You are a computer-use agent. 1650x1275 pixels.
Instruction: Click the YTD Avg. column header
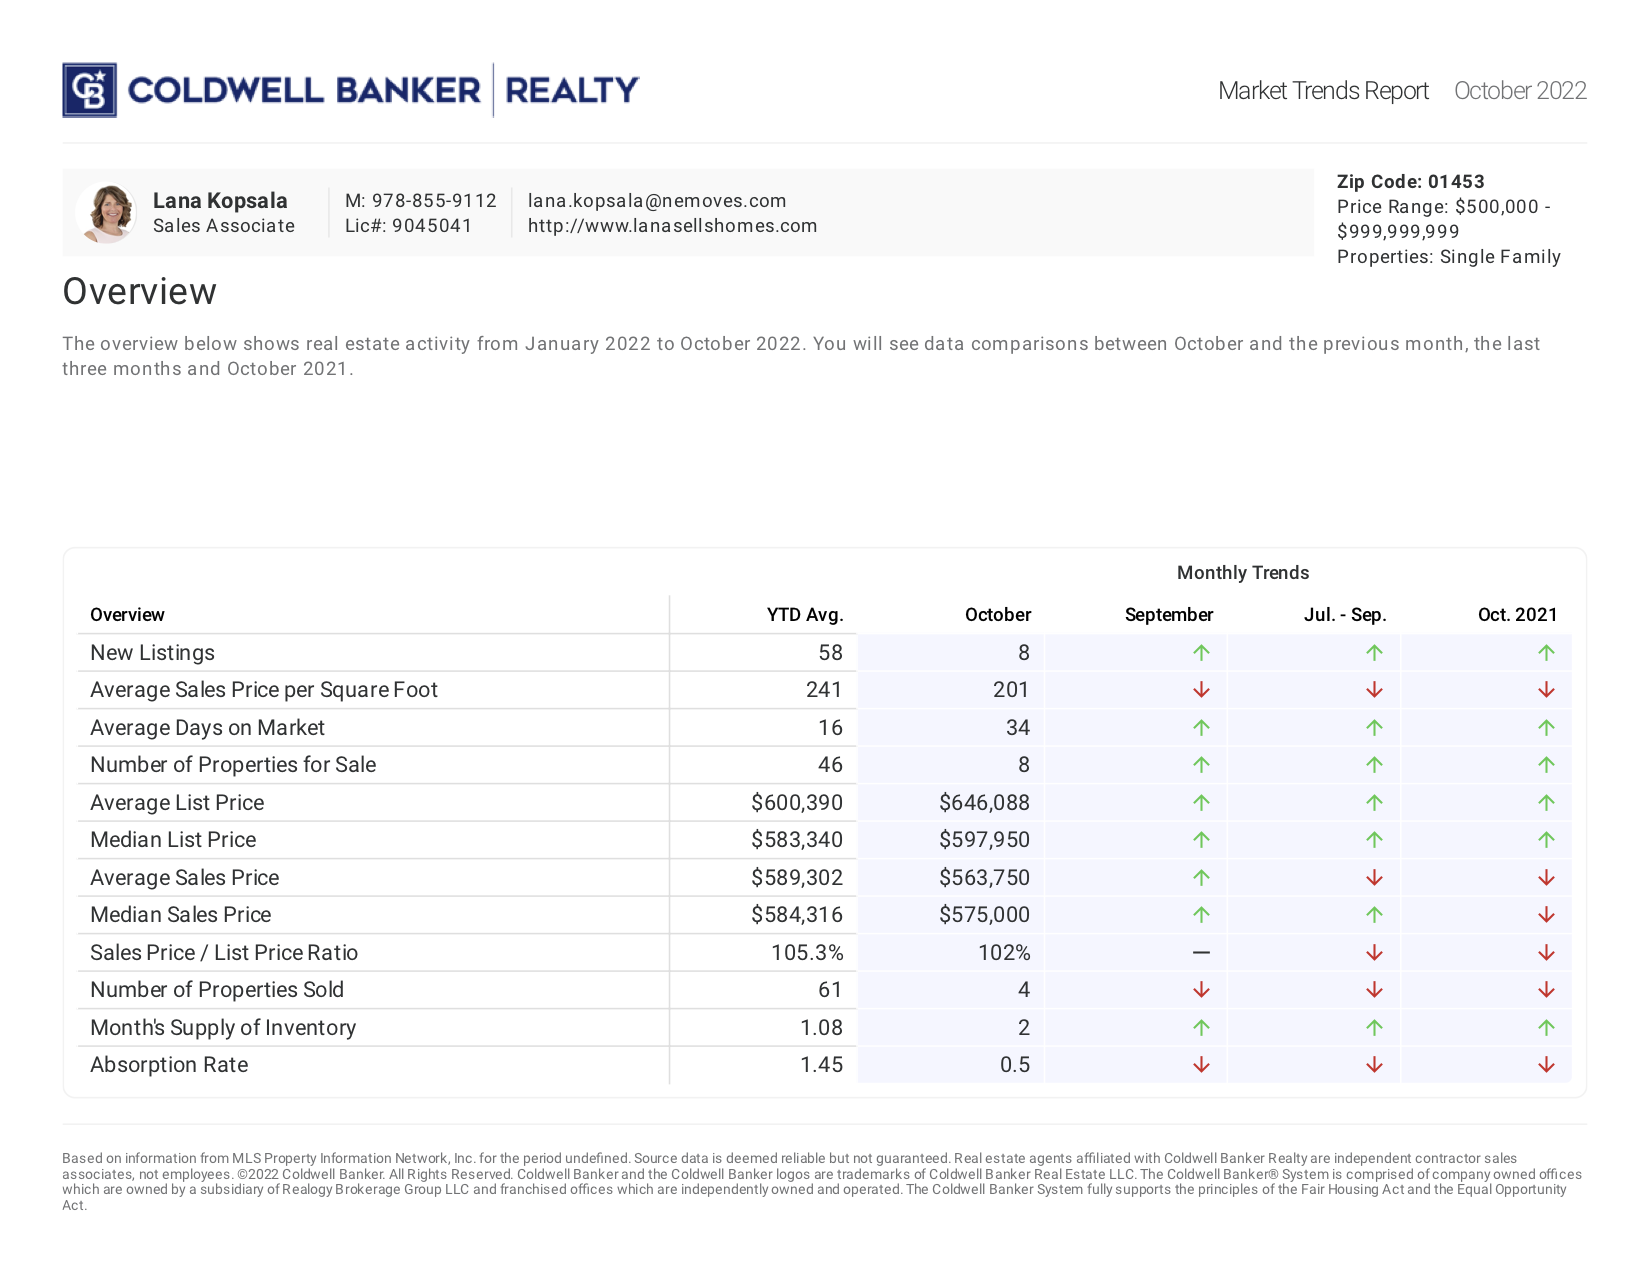pos(805,615)
